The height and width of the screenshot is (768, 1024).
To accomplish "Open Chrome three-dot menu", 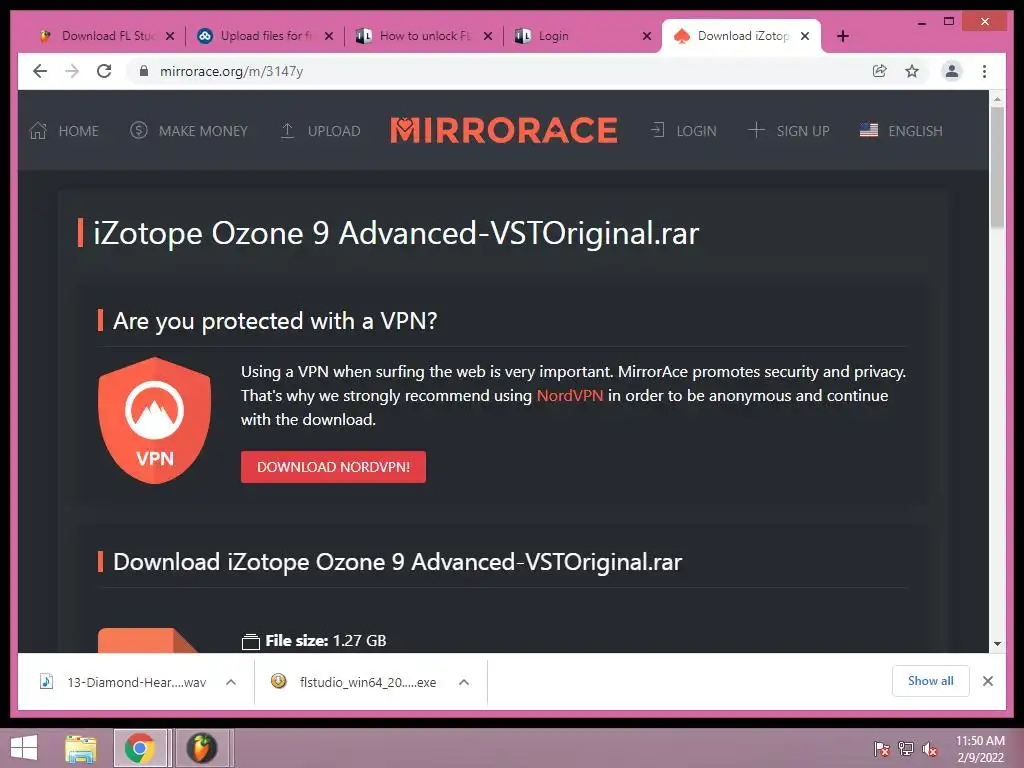I will [x=984, y=71].
